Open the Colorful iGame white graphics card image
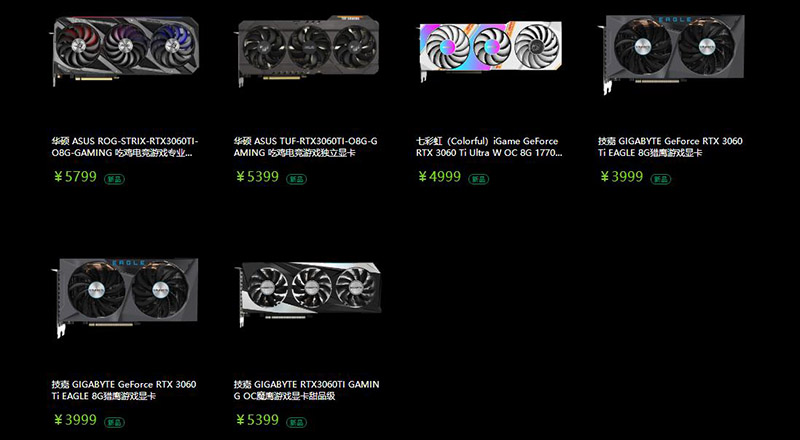Viewport: 800px width, 440px height. (489, 50)
